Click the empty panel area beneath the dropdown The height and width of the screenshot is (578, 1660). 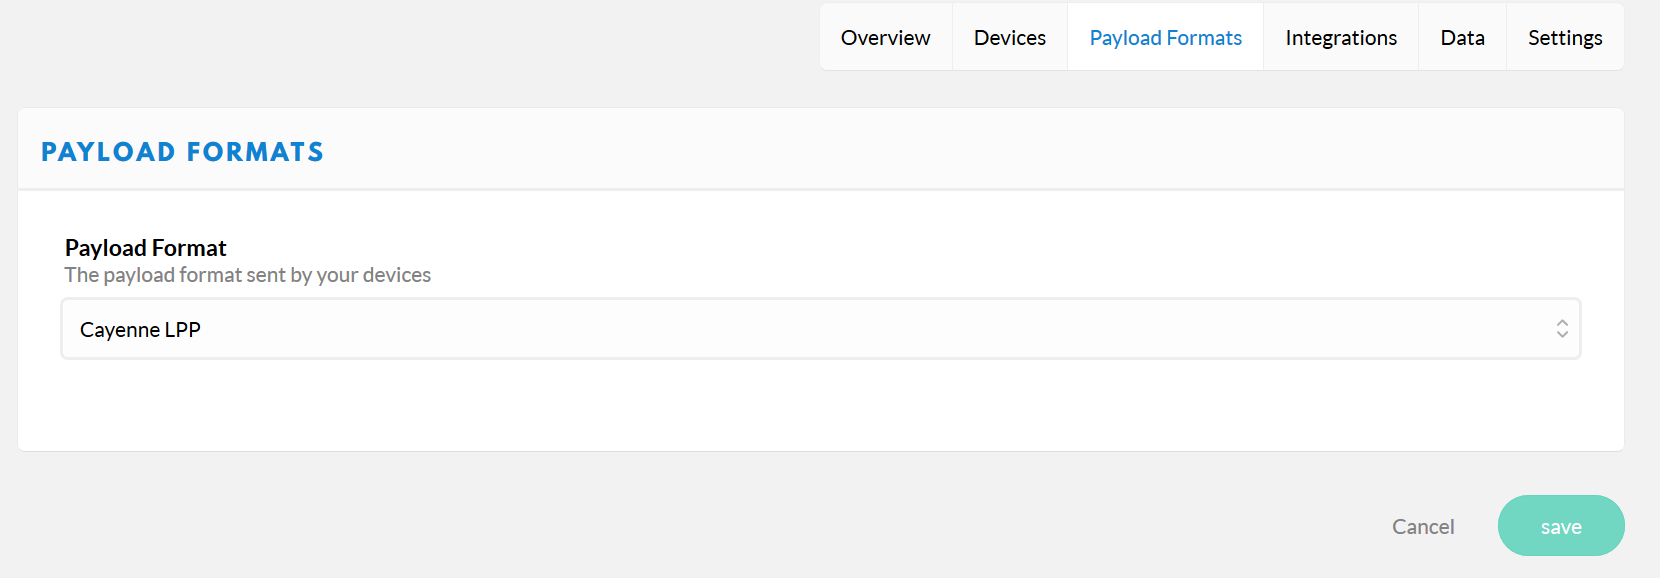821,405
